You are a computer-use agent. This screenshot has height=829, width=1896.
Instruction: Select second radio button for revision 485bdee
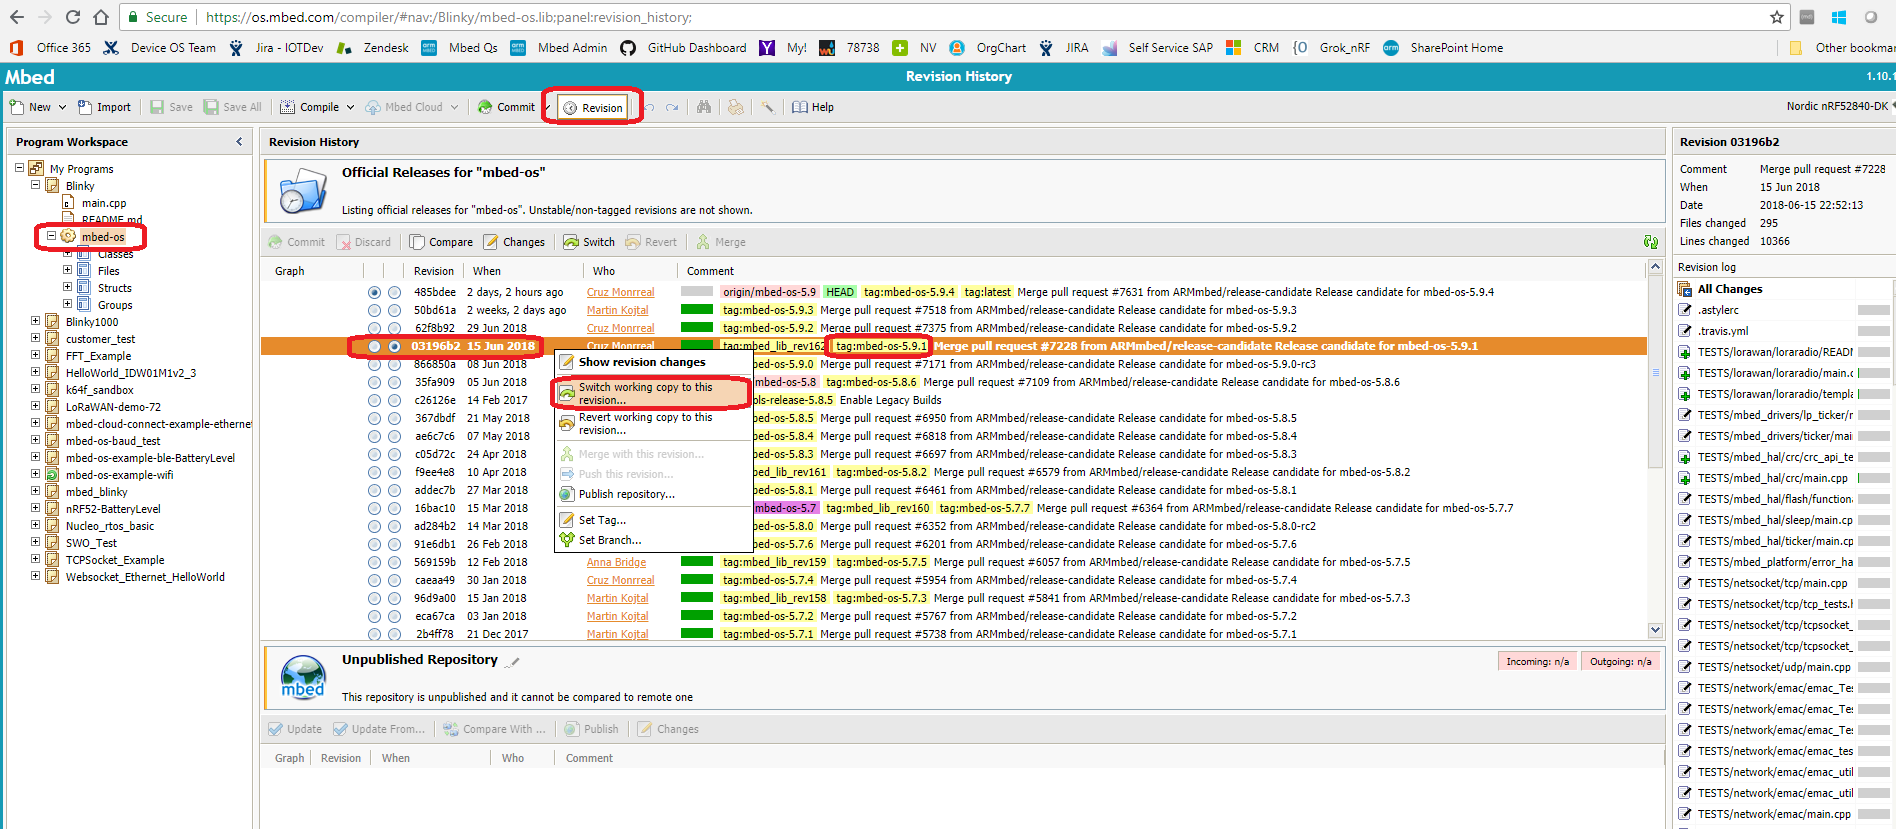[x=394, y=292]
